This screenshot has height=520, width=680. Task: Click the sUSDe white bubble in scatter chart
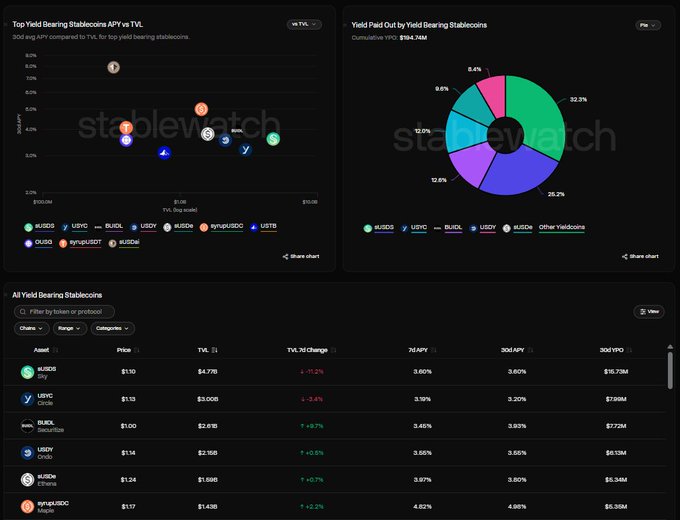(208, 134)
